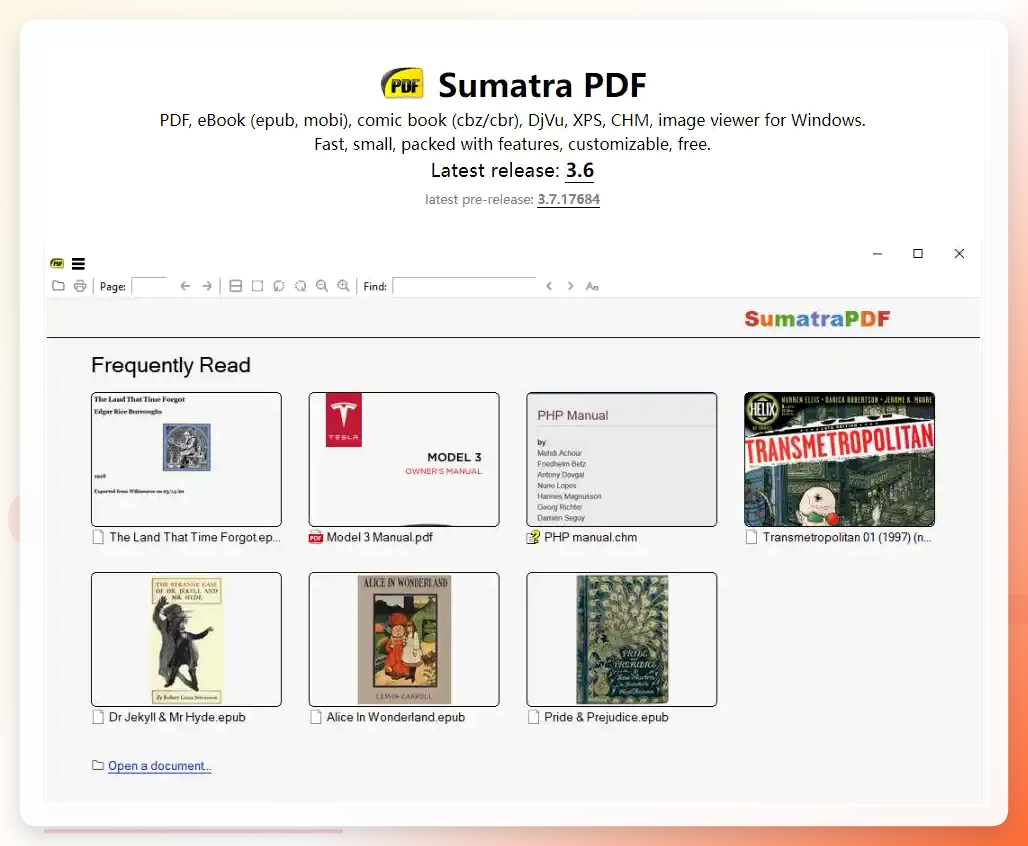The width and height of the screenshot is (1028, 846).
Task: Open the Tesla Model 3 Manual thumbnail
Action: (x=404, y=459)
